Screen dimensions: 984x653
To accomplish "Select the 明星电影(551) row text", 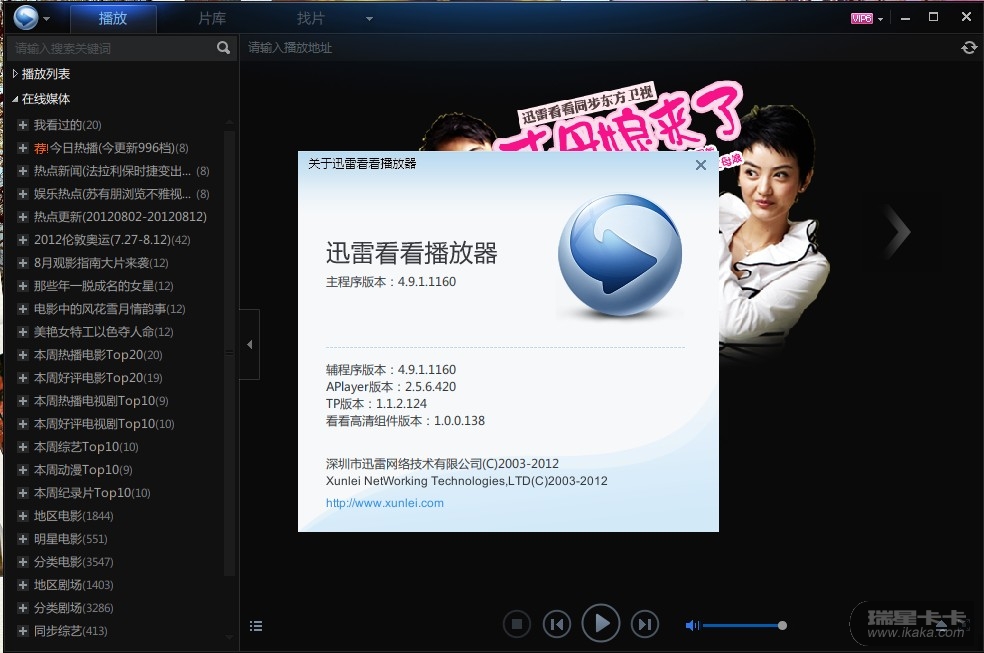I will pos(70,539).
